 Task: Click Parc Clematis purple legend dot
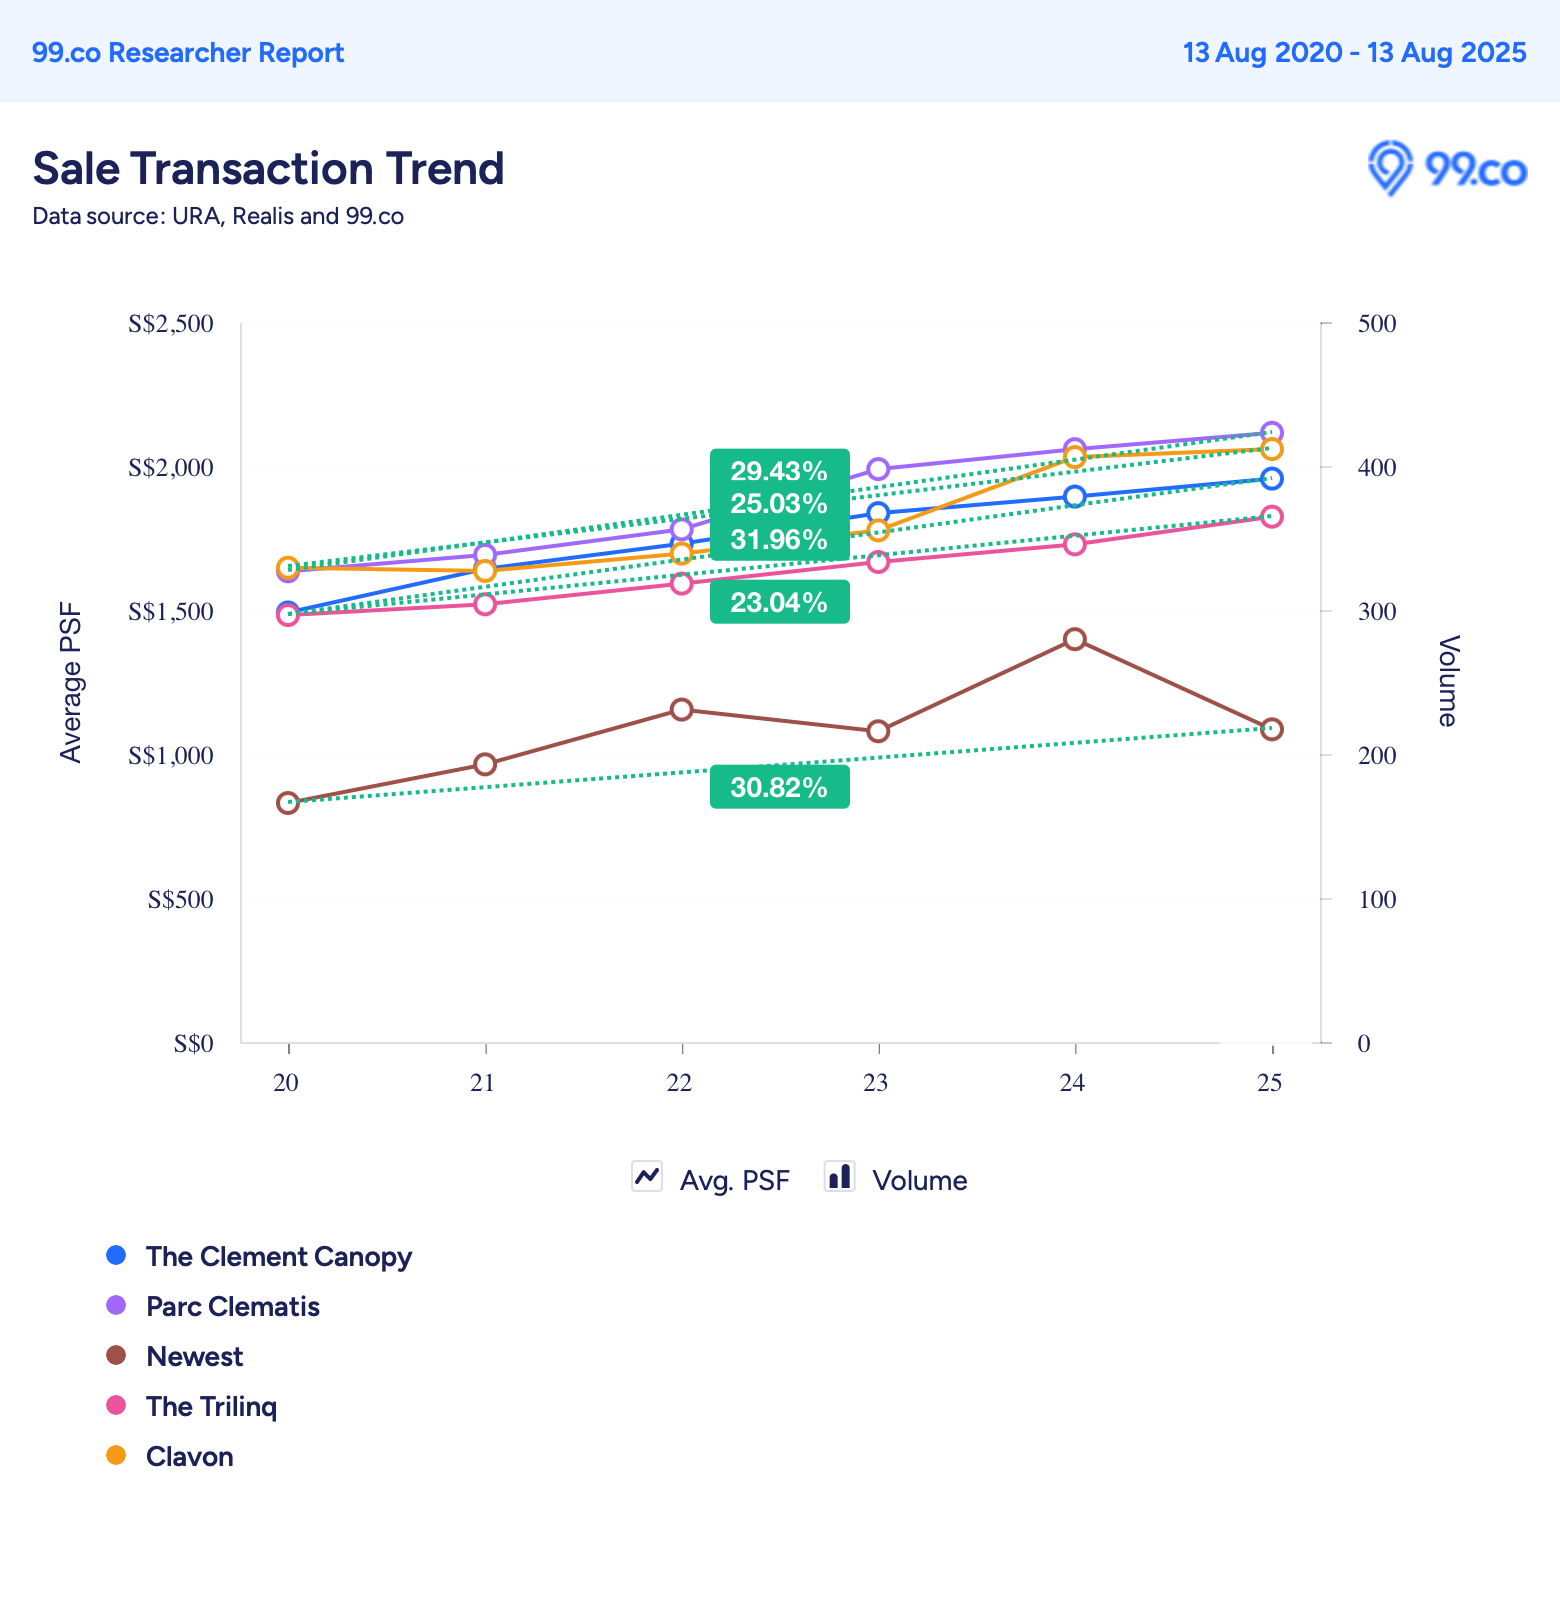pos(116,1305)
